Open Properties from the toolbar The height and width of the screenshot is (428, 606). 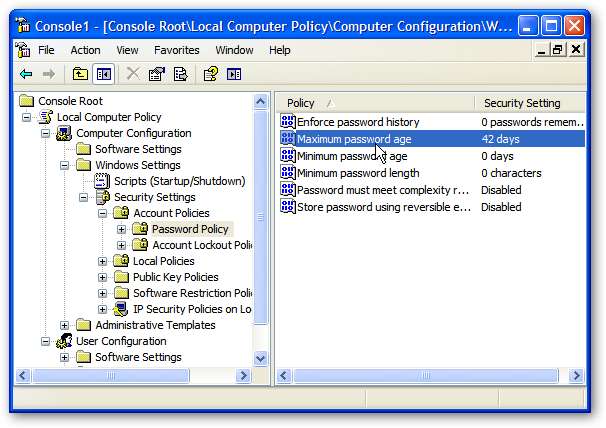(156, 73)
